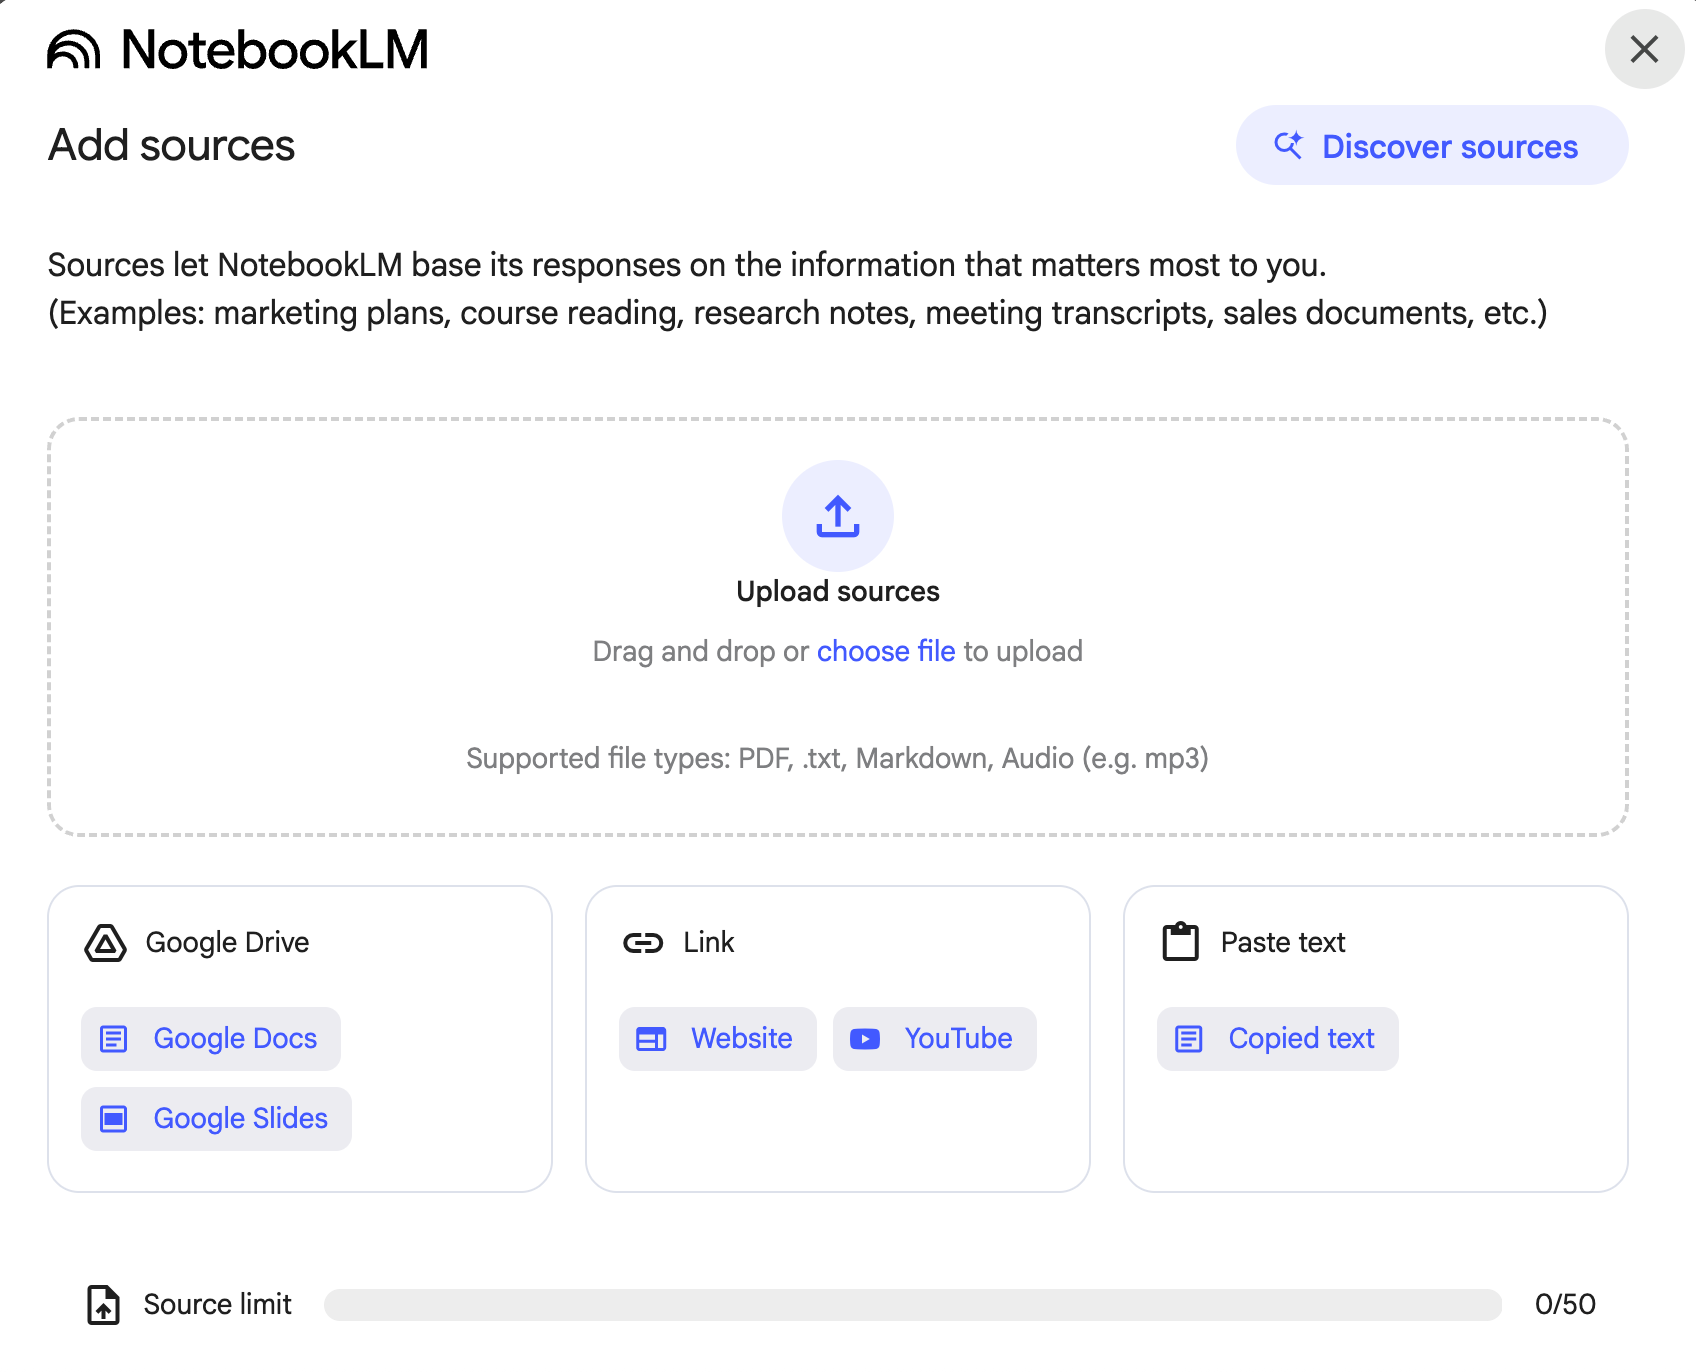Click the Google Drive triangle icon
Image resolution: width=1696 pixels, height=1372 pixels.
105,942
